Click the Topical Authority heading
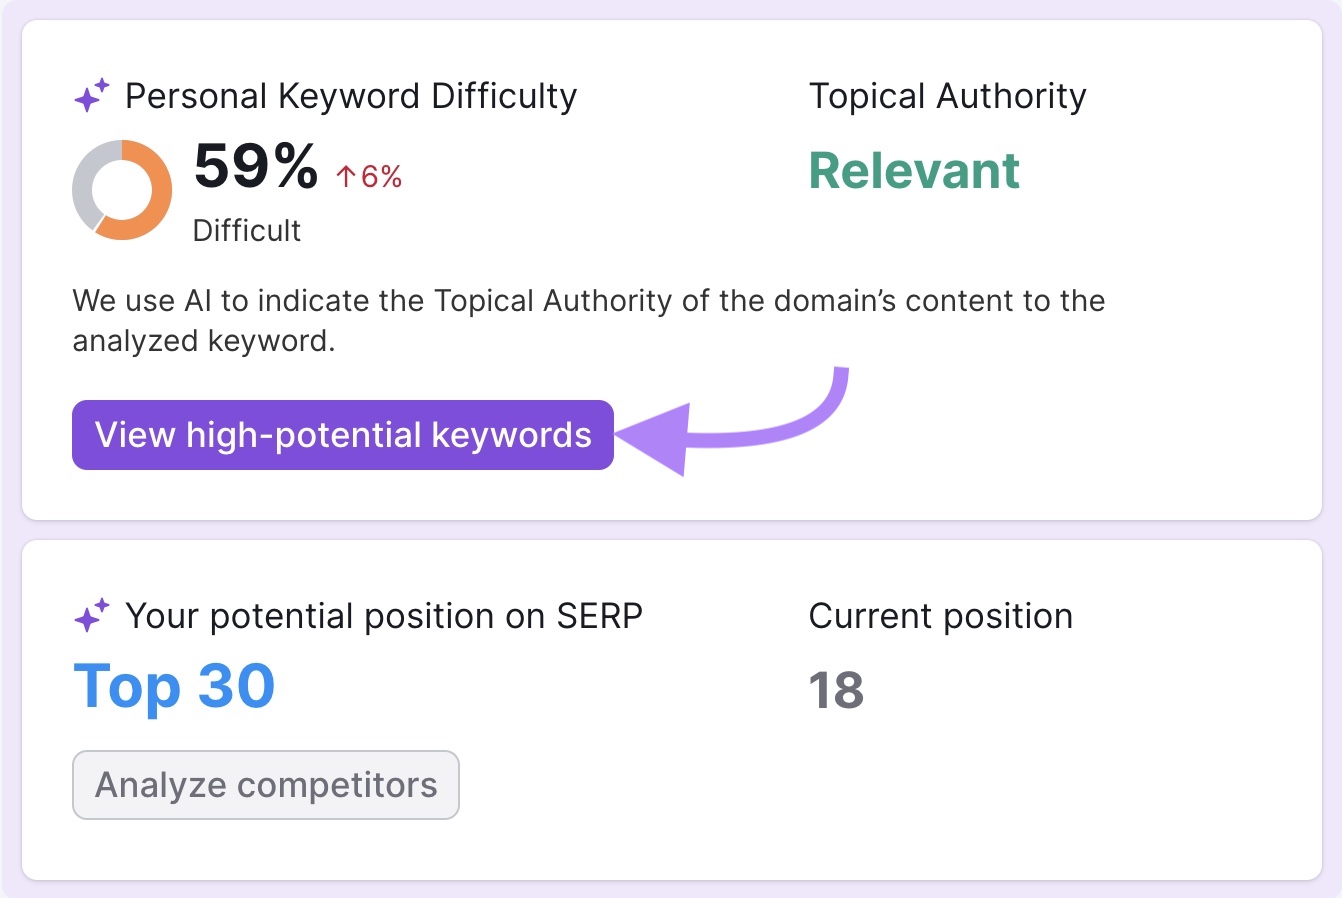This screenshot has height=898, width=1342. pyautogui.click(x=947, y=95)
